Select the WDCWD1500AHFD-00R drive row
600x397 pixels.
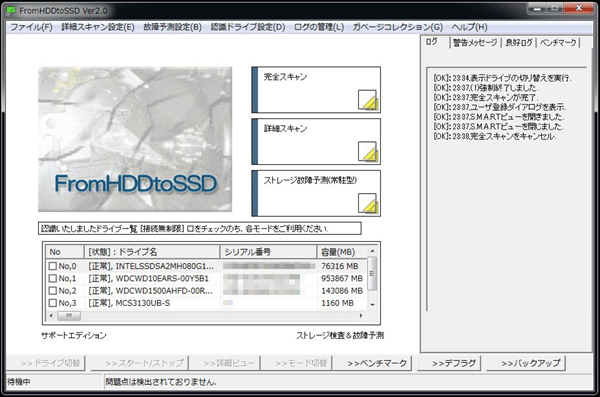207,291
